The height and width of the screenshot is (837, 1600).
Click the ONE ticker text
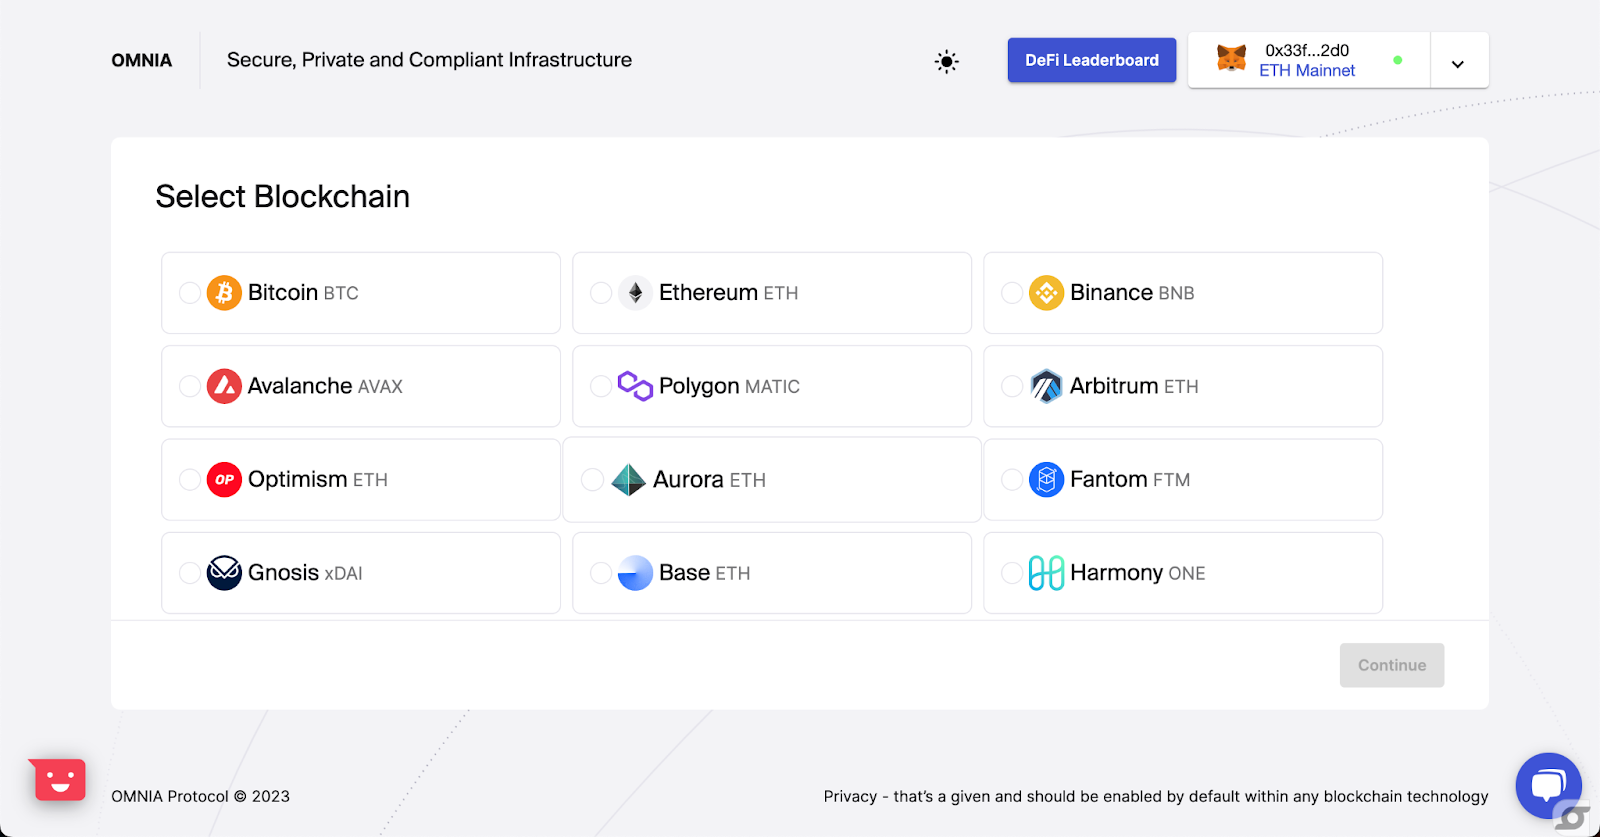(1187, 574)
